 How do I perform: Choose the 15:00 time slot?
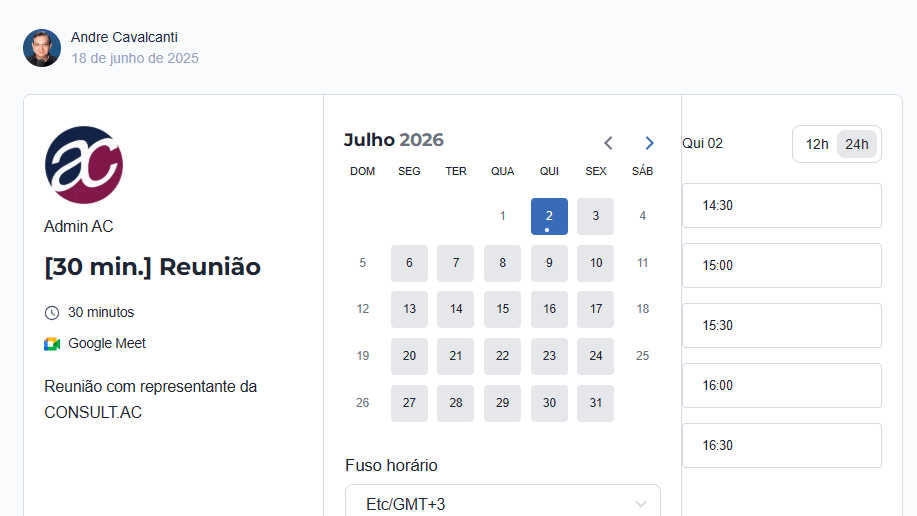point(782,266)
